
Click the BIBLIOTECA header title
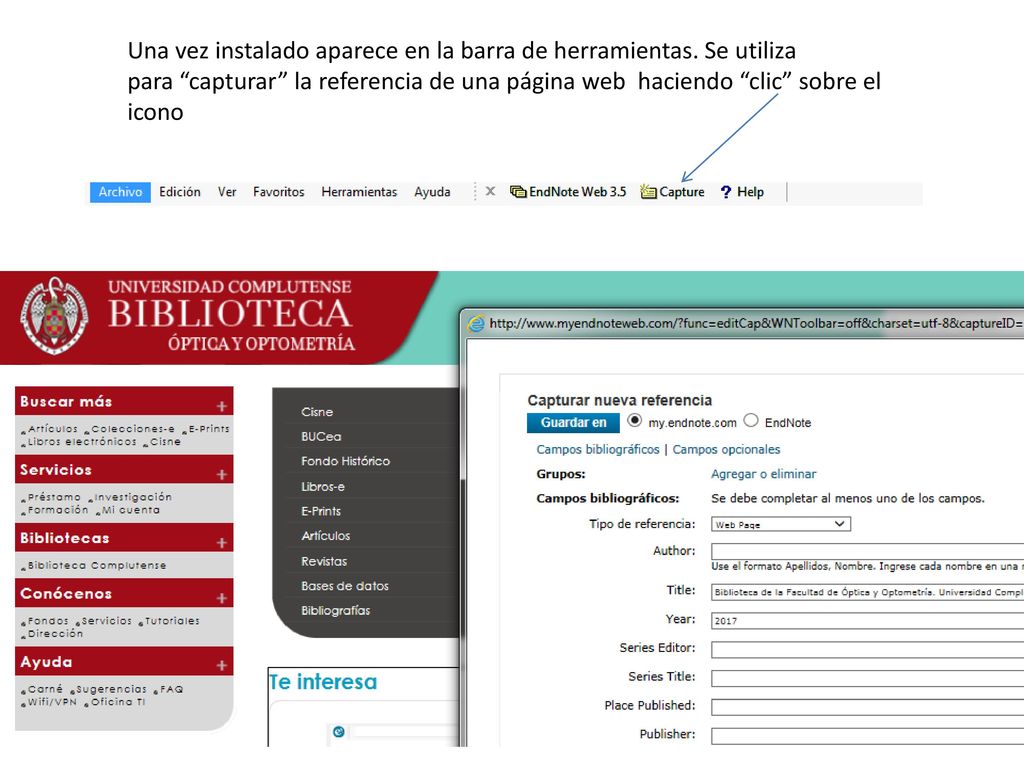[231, 313]
